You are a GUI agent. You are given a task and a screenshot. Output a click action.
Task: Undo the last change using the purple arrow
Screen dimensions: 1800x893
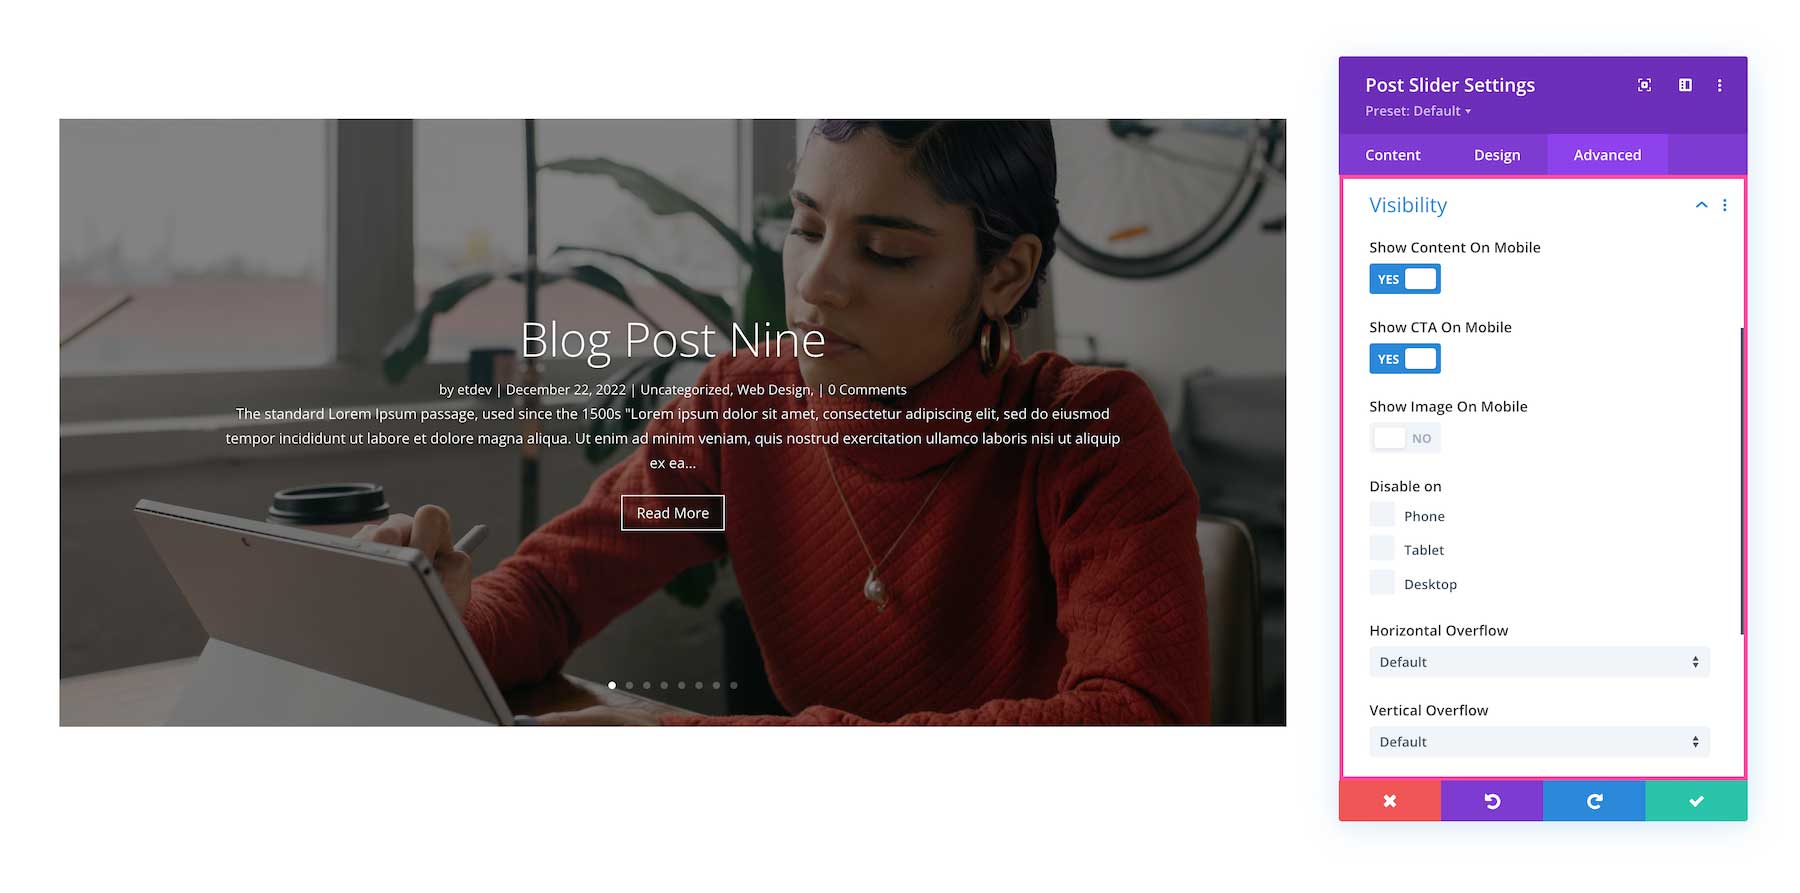pos(1492,801)
